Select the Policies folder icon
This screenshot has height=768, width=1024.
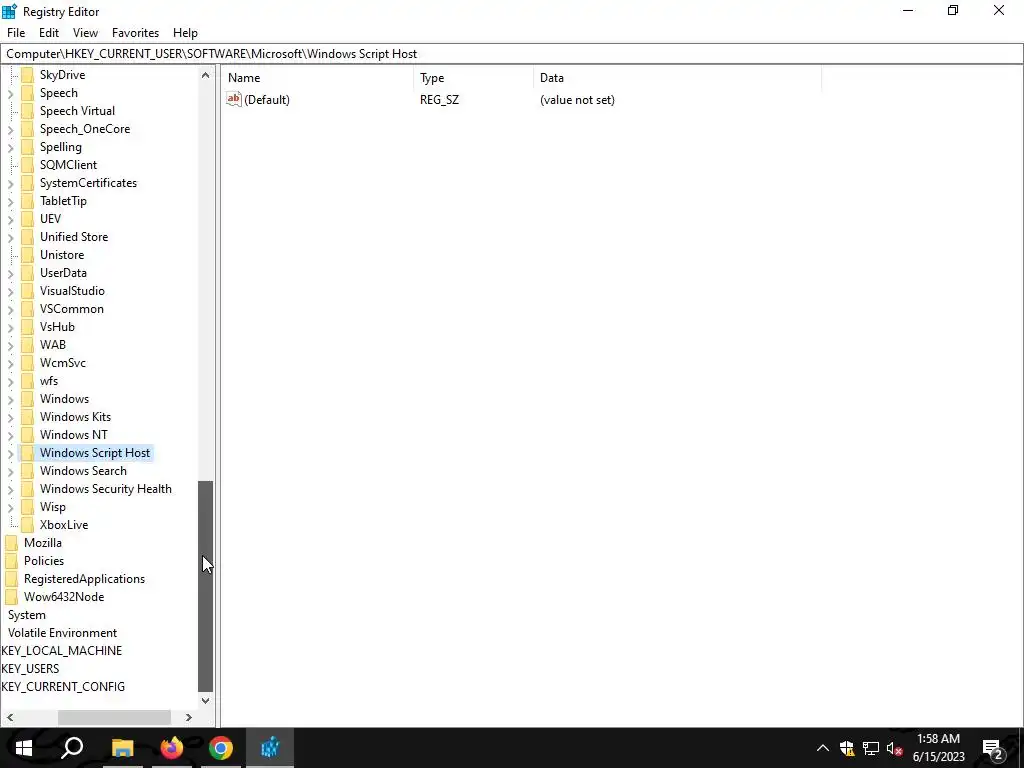[x=12, y=560]
